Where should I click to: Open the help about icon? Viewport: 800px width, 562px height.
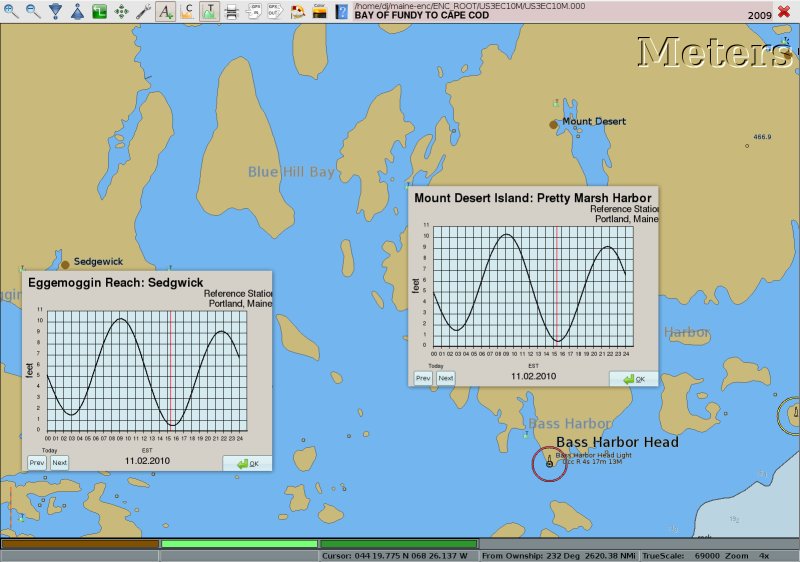[x=342, y=12]
